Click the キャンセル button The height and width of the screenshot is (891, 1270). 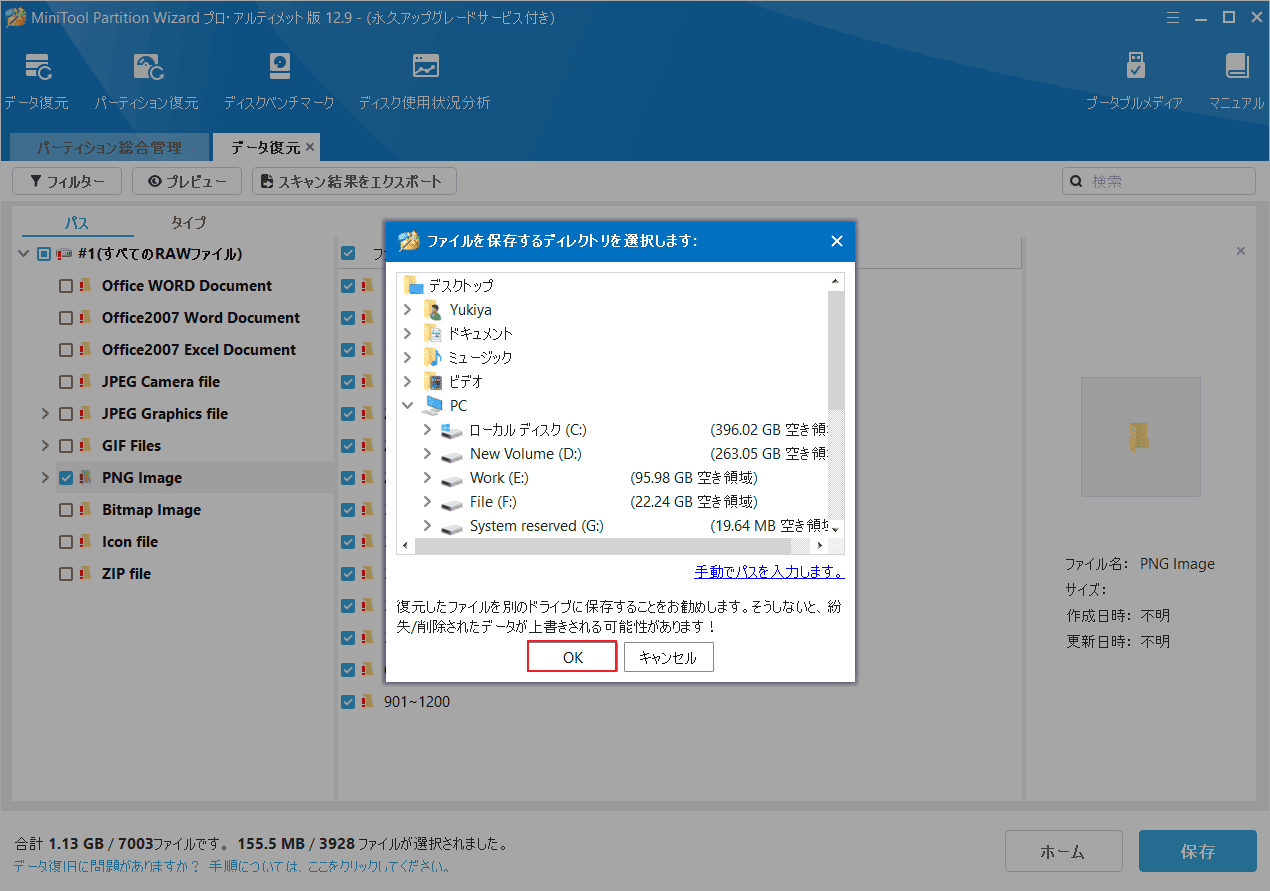[668, 657]
